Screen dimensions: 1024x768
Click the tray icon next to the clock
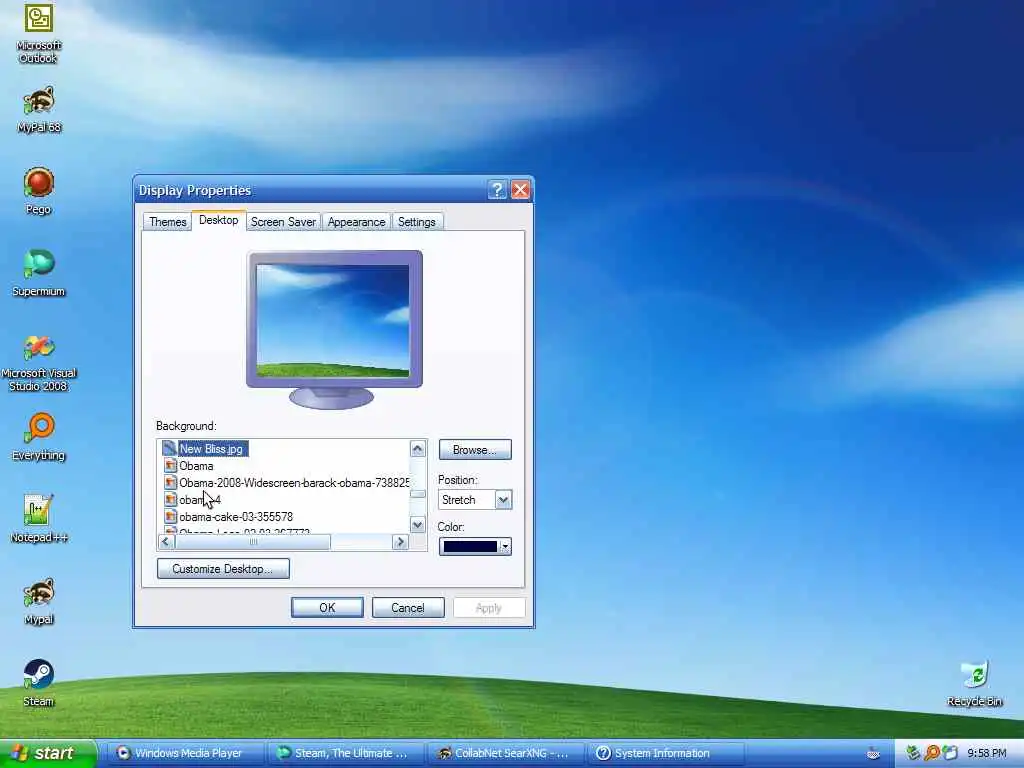[950, 753]
